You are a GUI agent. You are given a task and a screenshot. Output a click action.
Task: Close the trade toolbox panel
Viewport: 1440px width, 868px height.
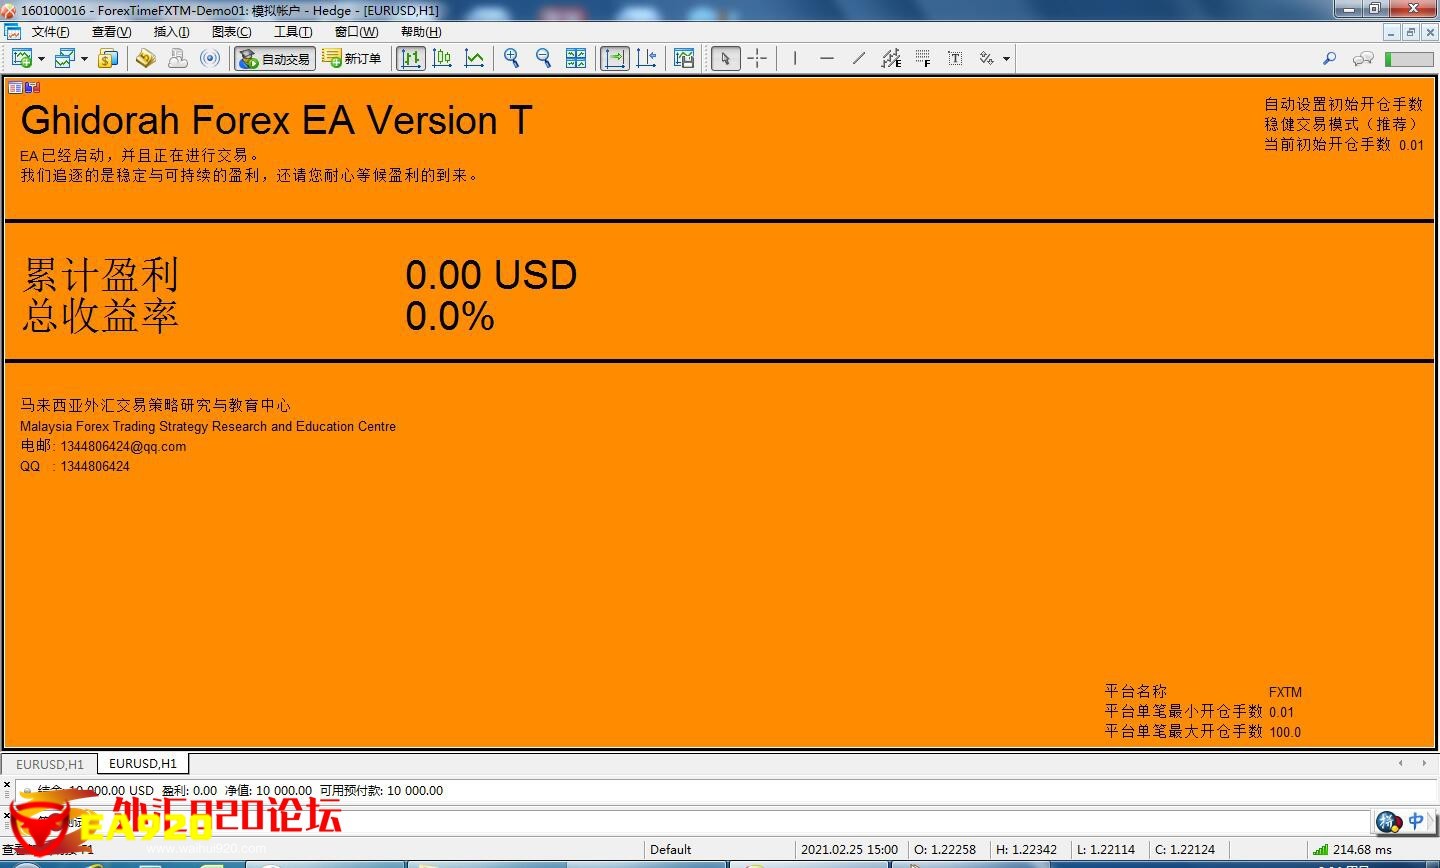click(7, 785)
